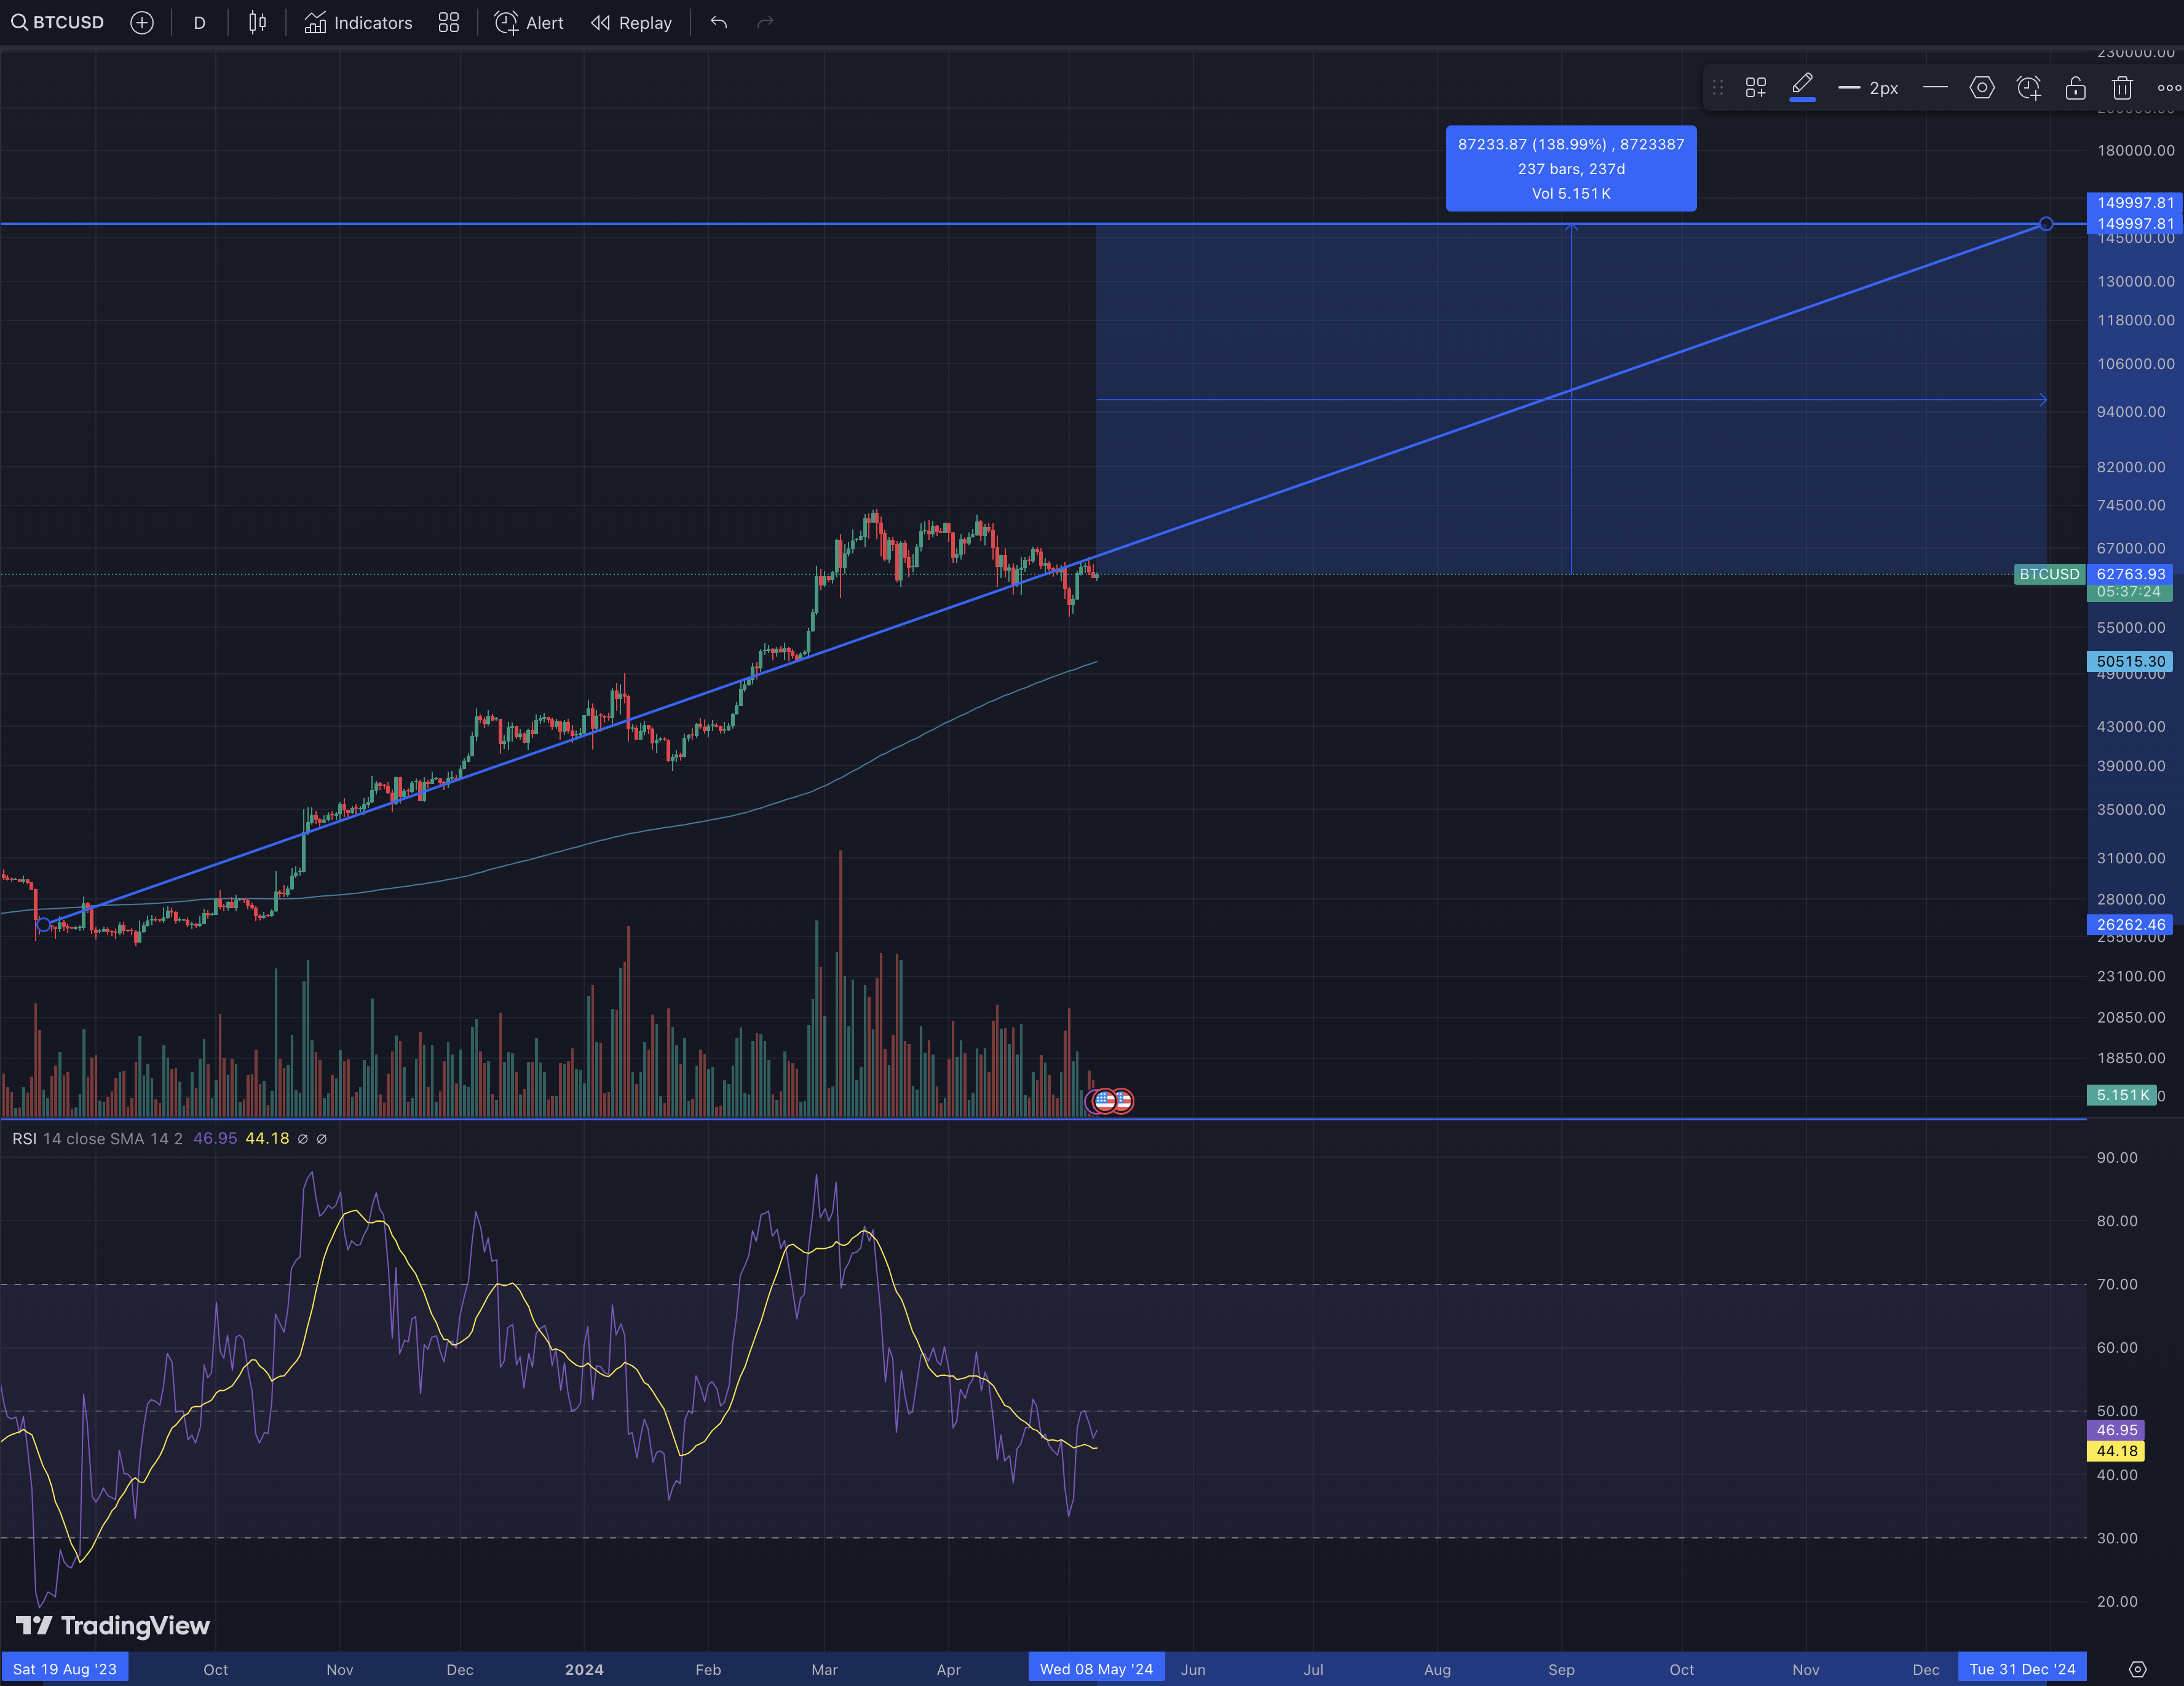Change the candlestick chart type
Screen dimensions: 2184x1686
tap(257, 22)
